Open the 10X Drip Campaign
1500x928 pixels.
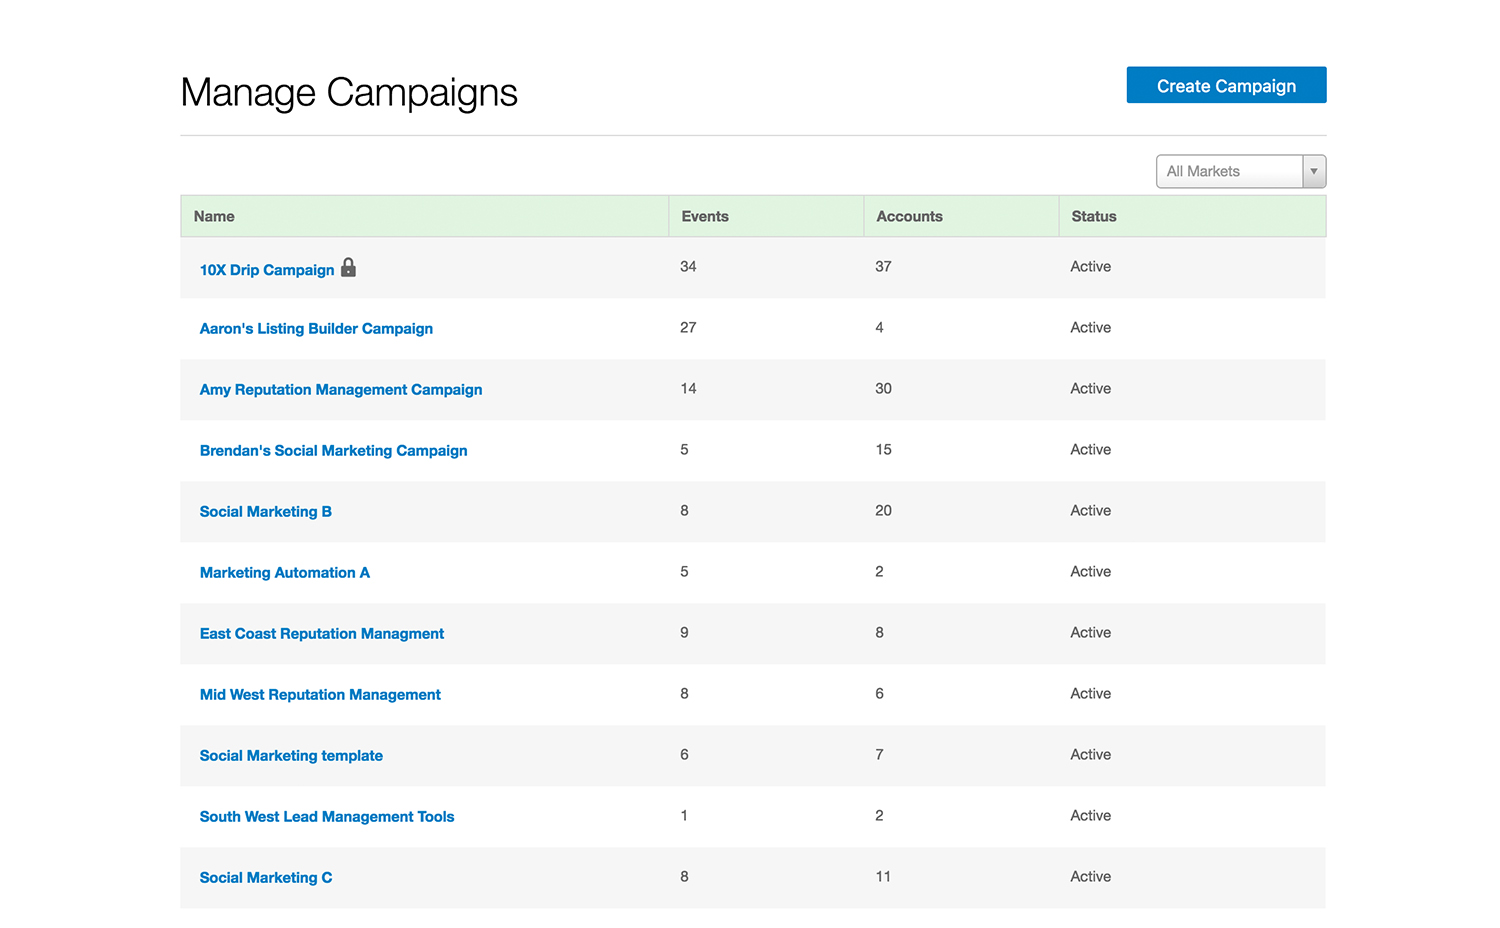pyautogui.click(x=266, y=270)
